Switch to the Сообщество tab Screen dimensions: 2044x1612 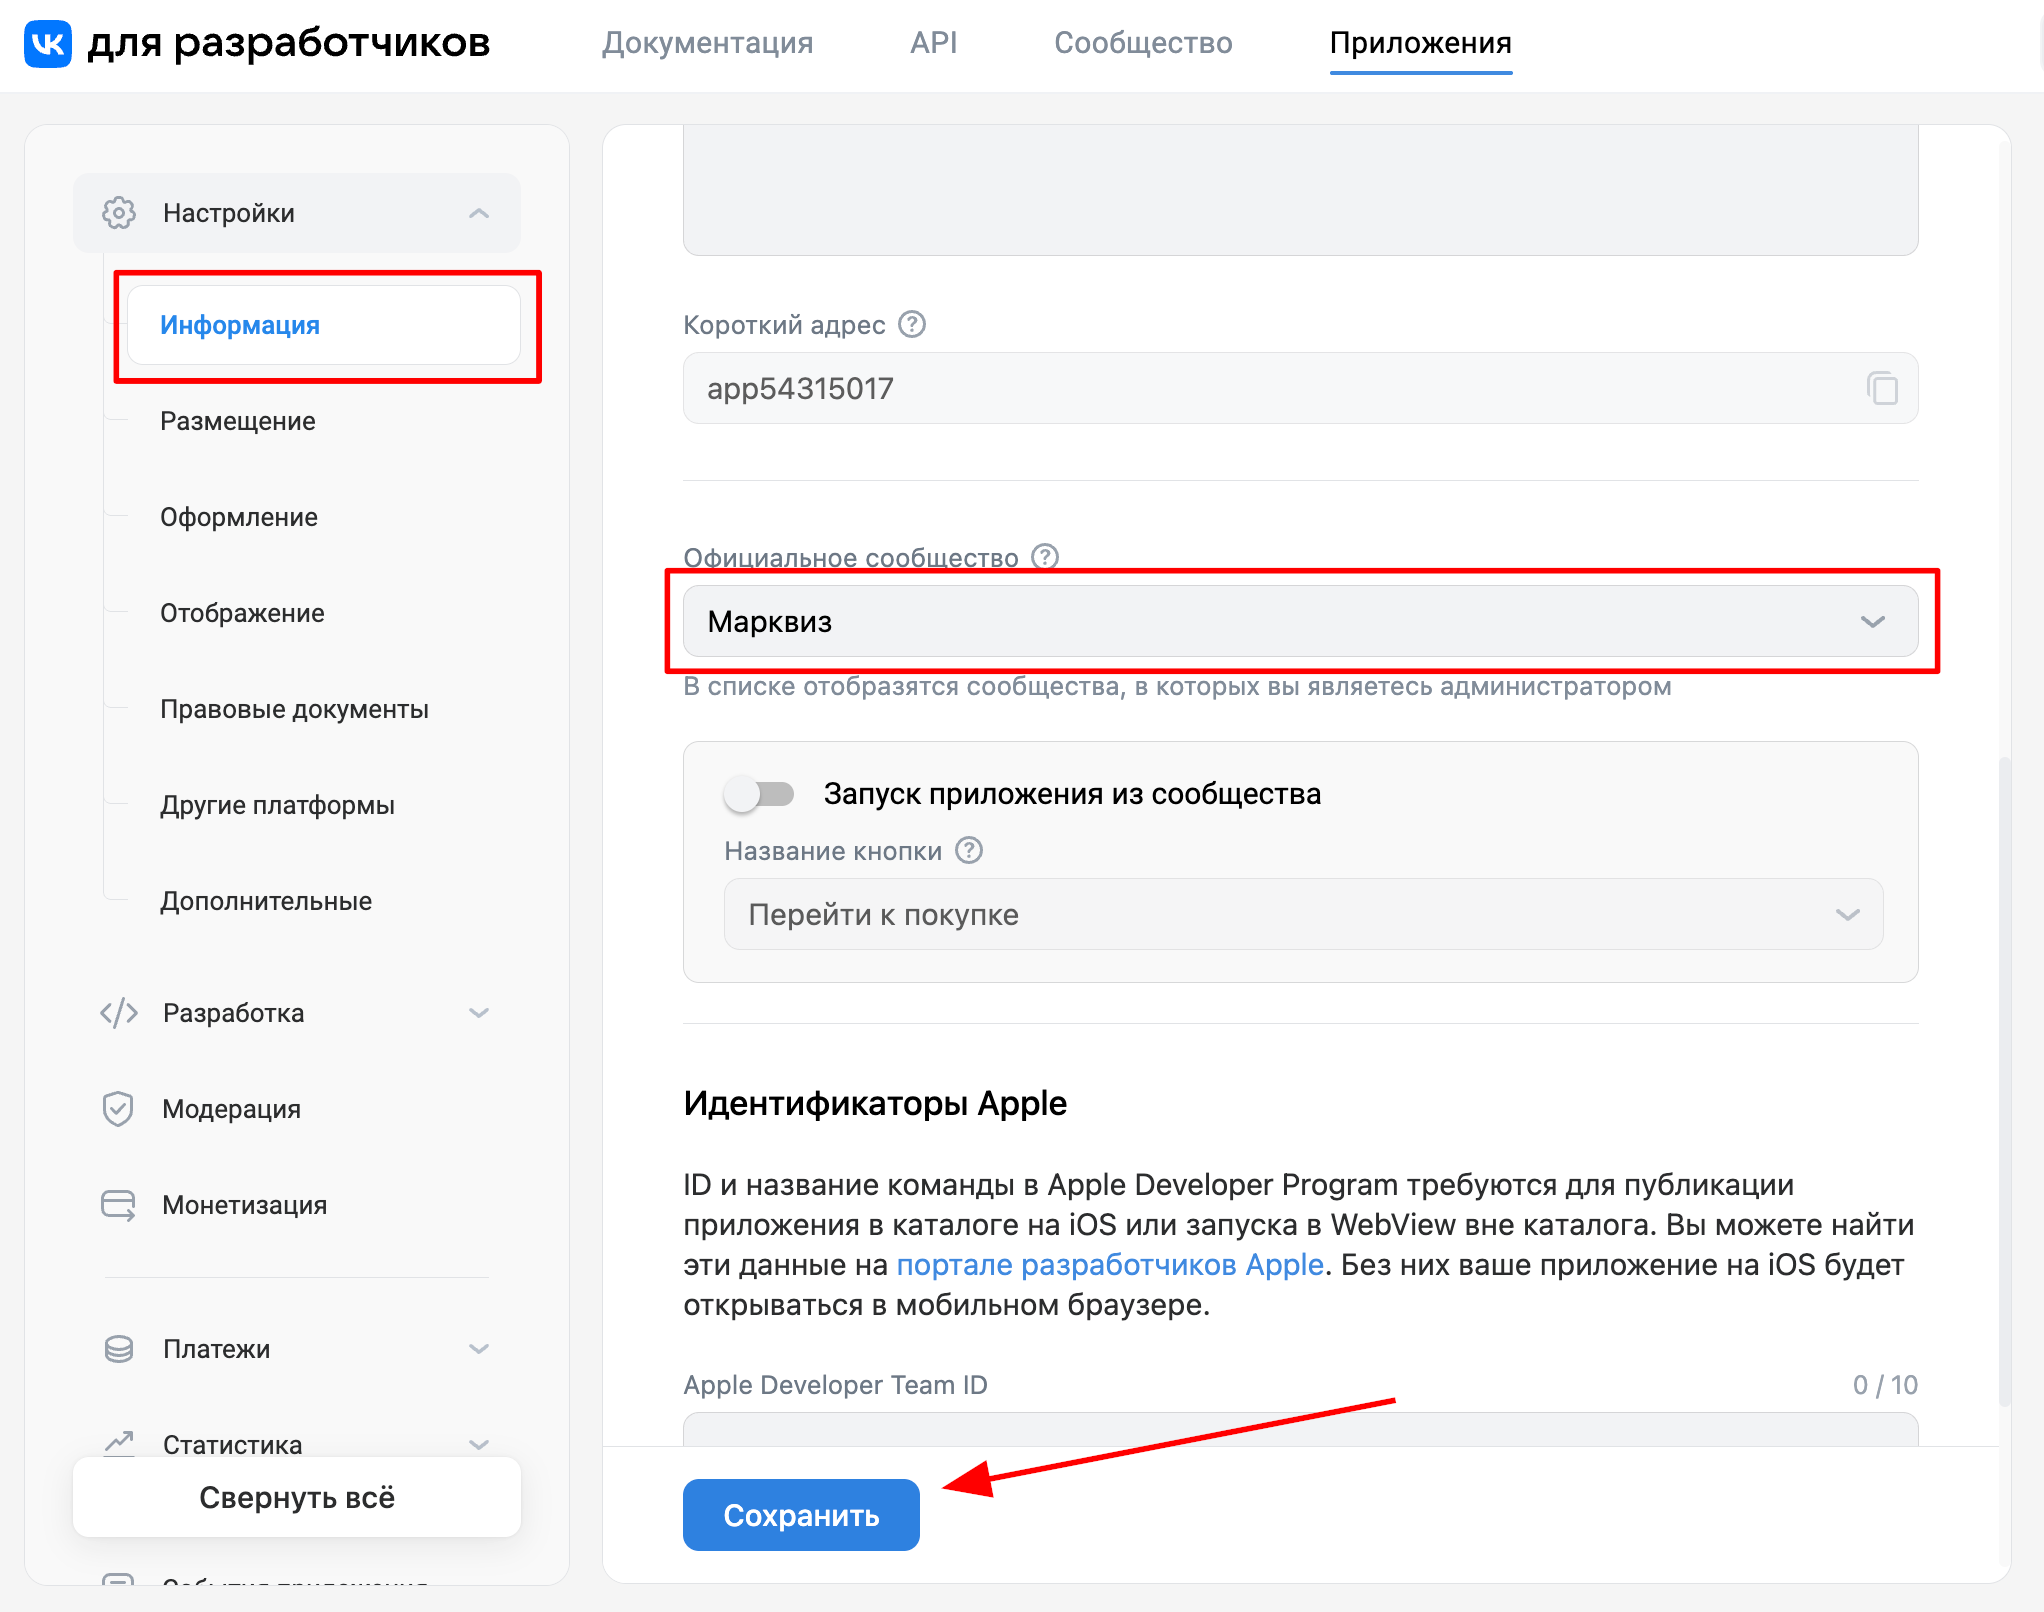pos(1143,43)
